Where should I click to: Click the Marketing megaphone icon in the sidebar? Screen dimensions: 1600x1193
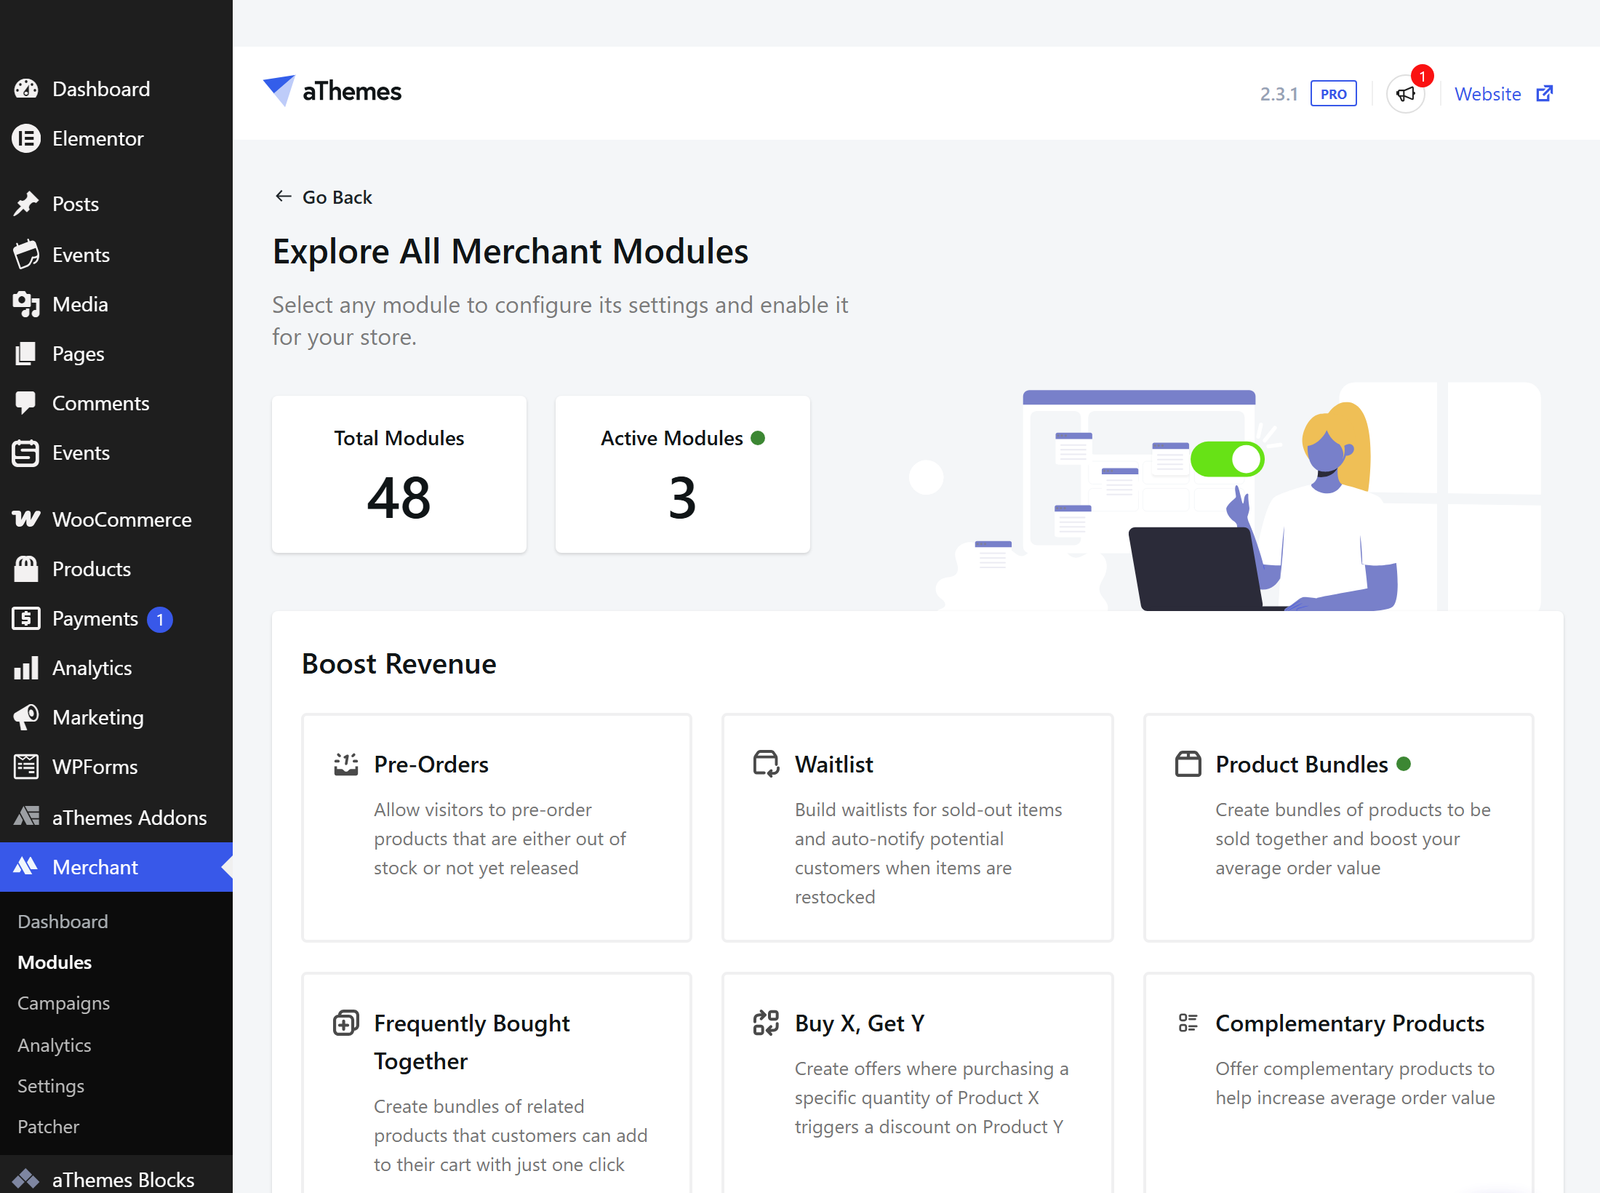[x=26, y=717]
